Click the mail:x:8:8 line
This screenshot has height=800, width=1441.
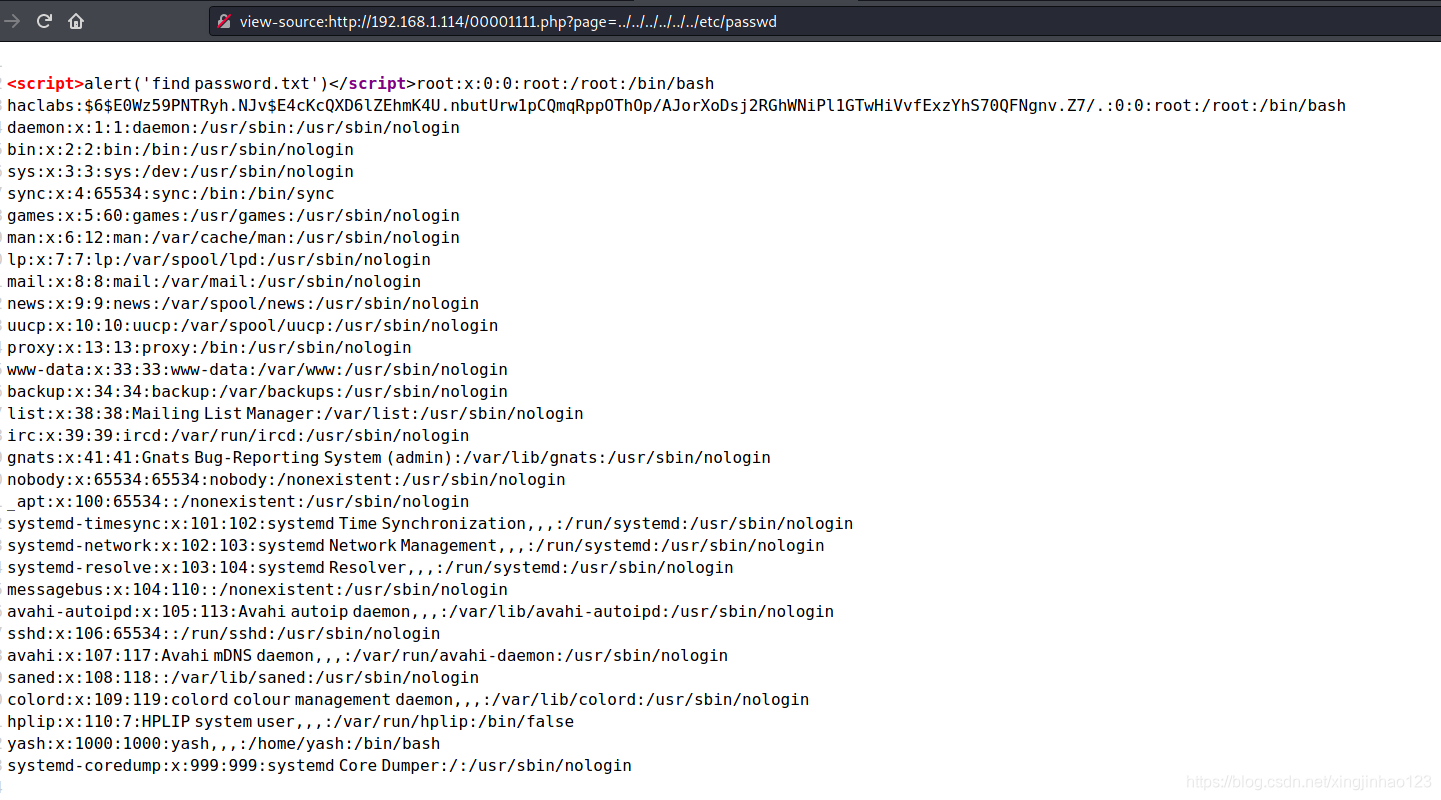(214, 282)
